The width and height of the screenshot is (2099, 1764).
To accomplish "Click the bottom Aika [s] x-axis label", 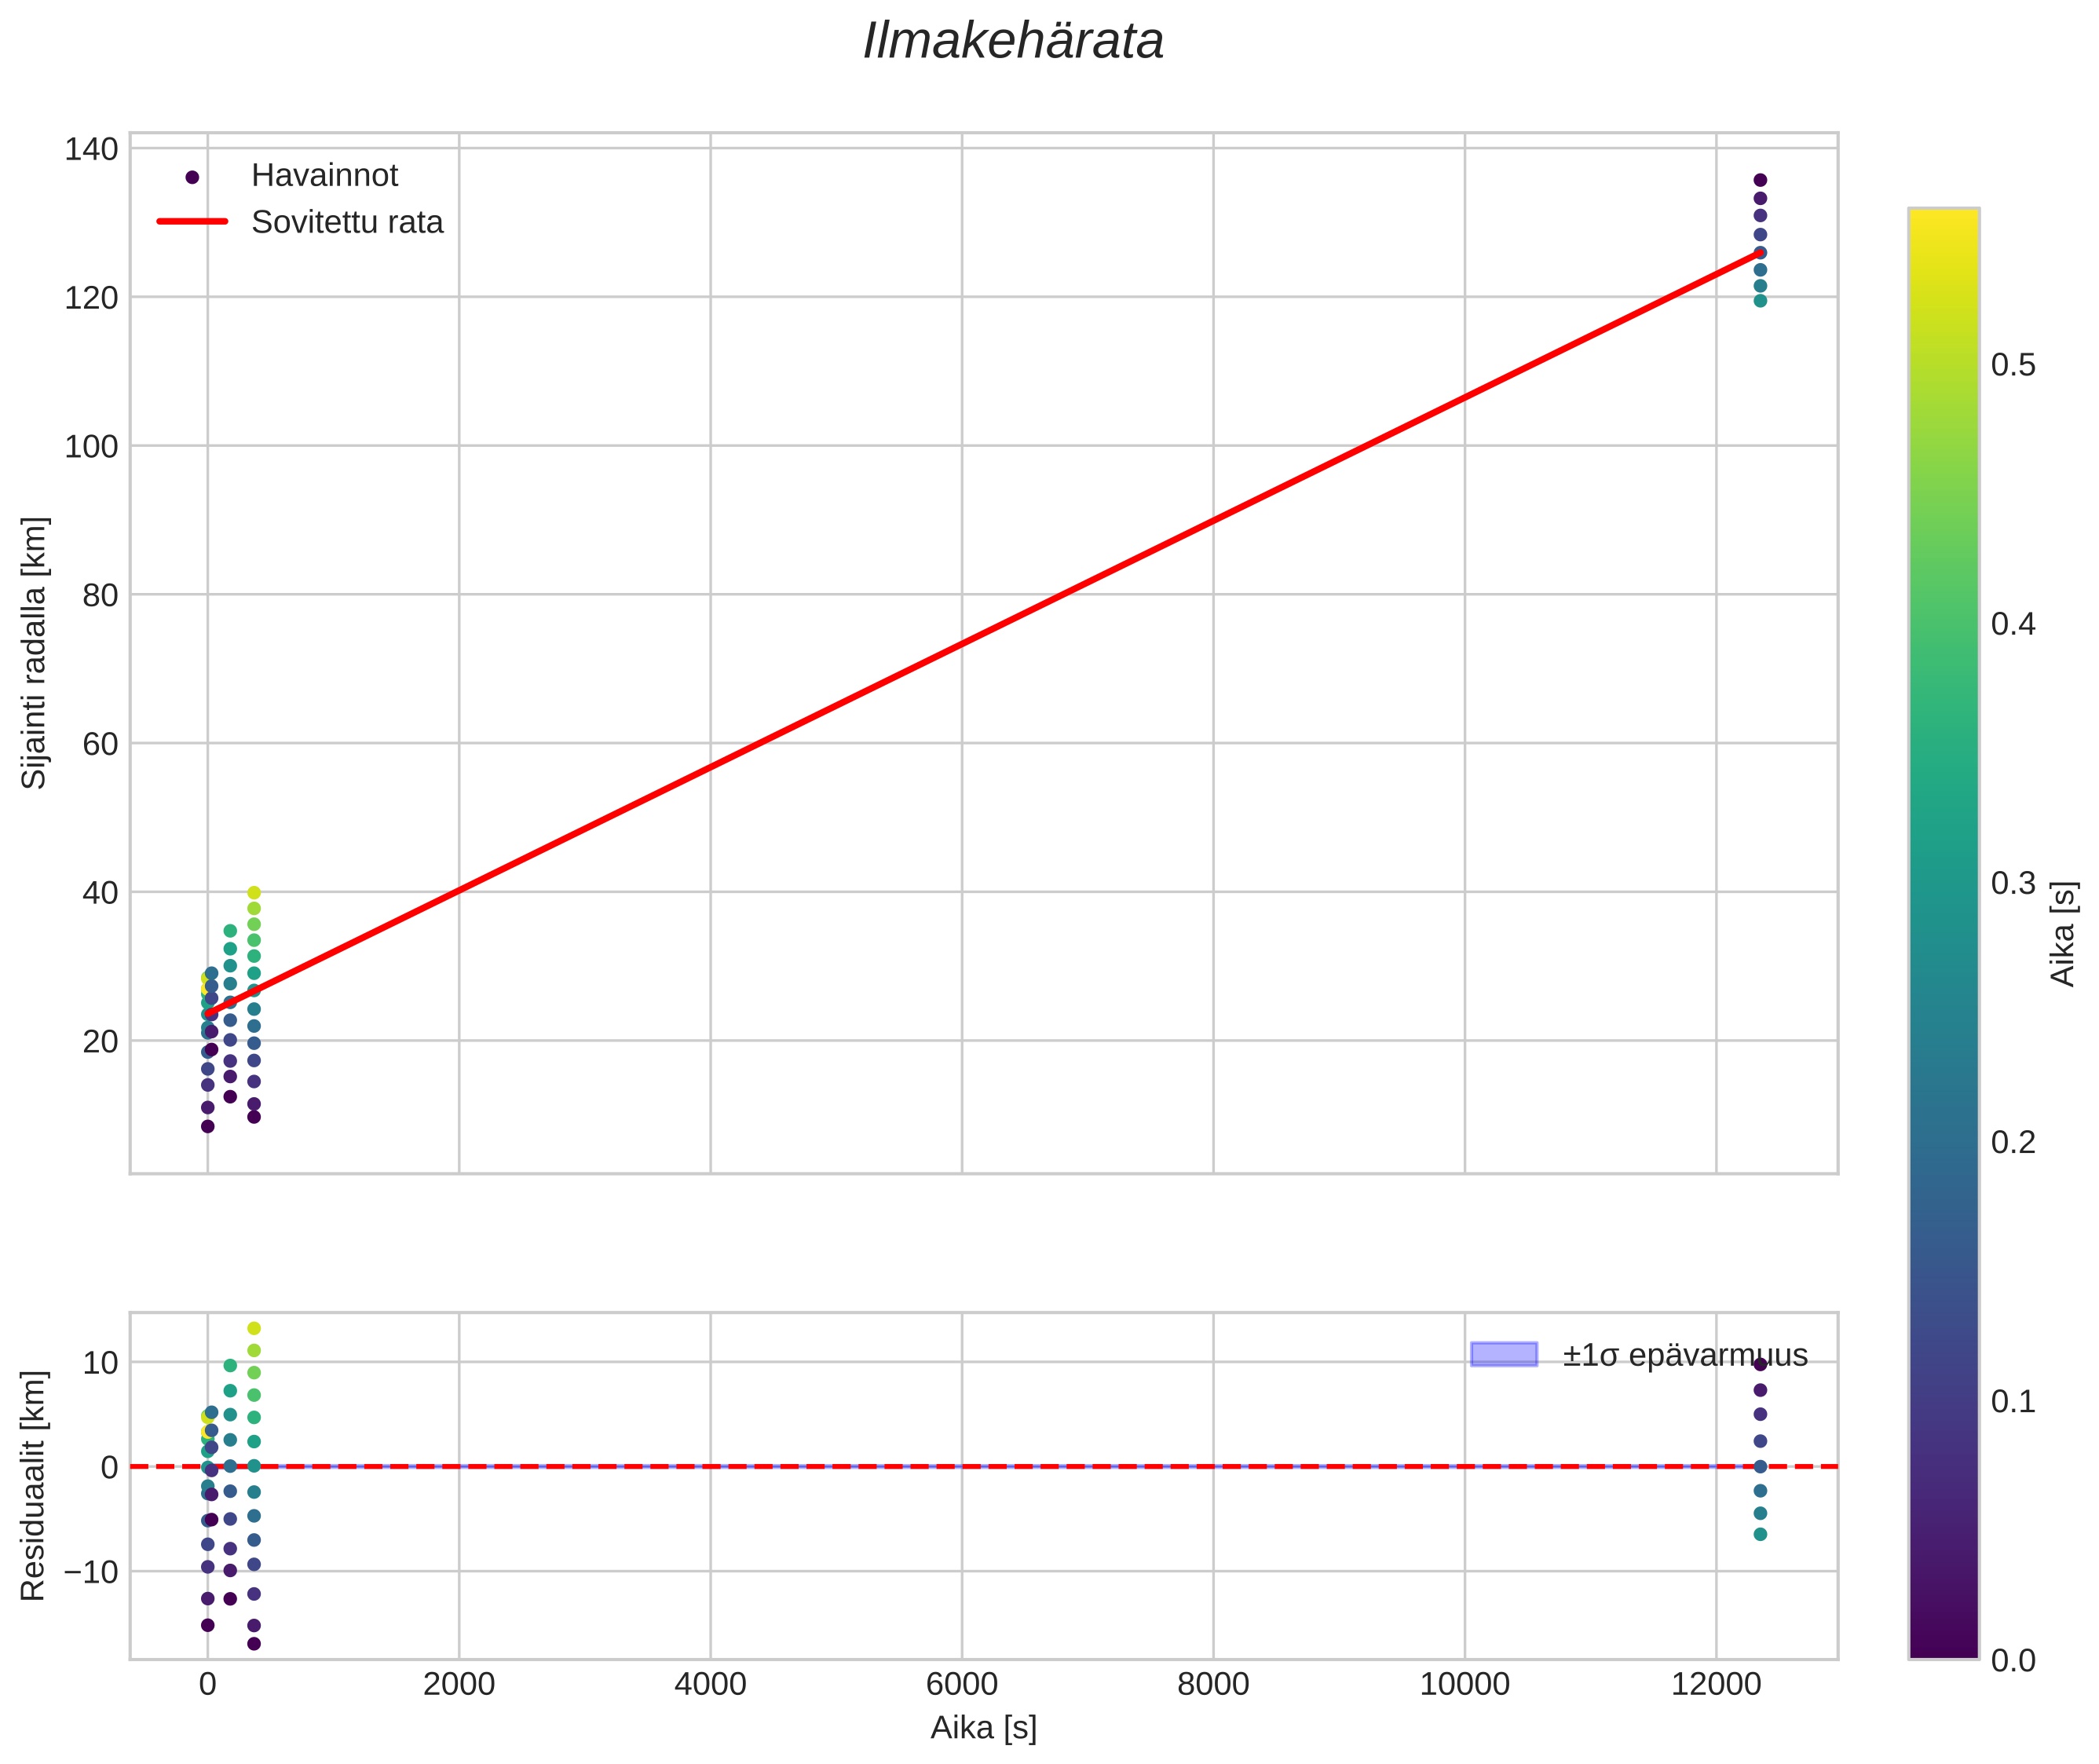I will [x=983, y=1728].
